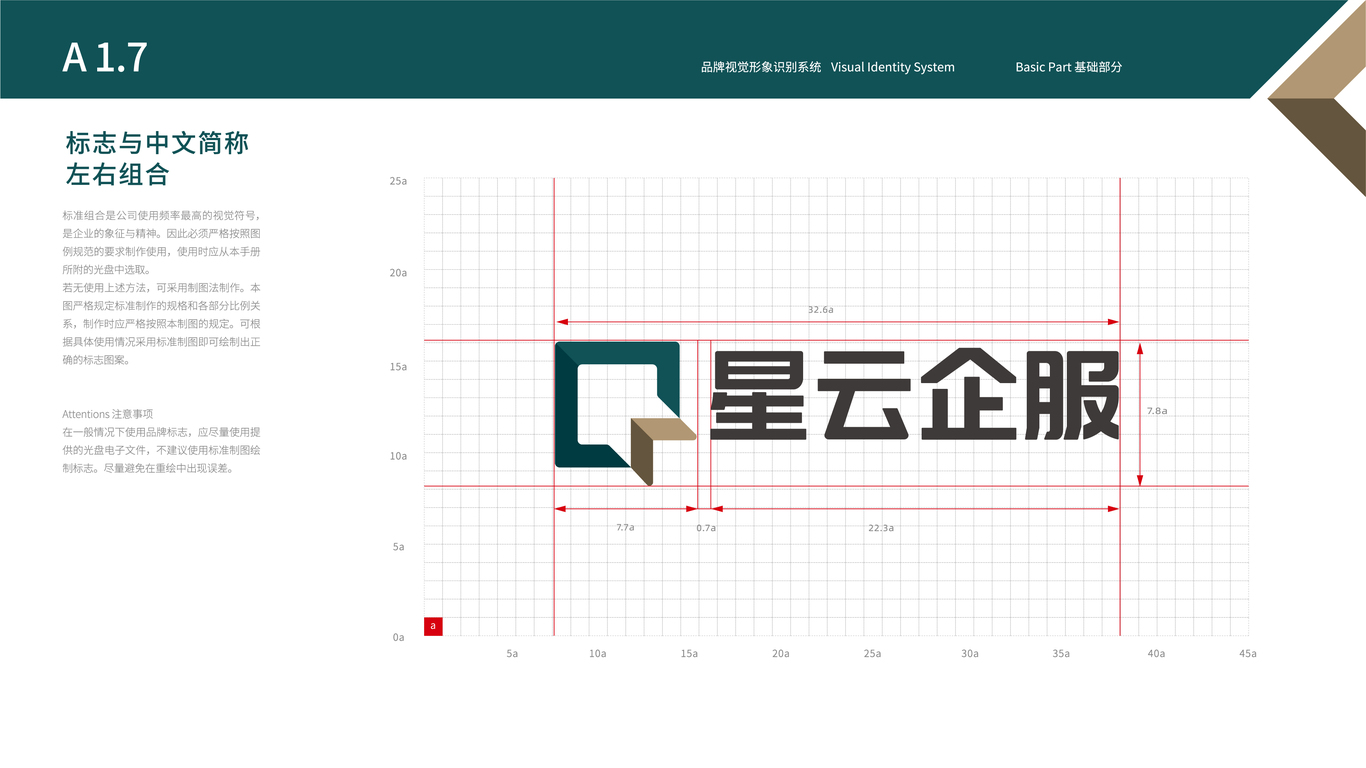Click the 35a horizontal axis label

(1061, 654)
